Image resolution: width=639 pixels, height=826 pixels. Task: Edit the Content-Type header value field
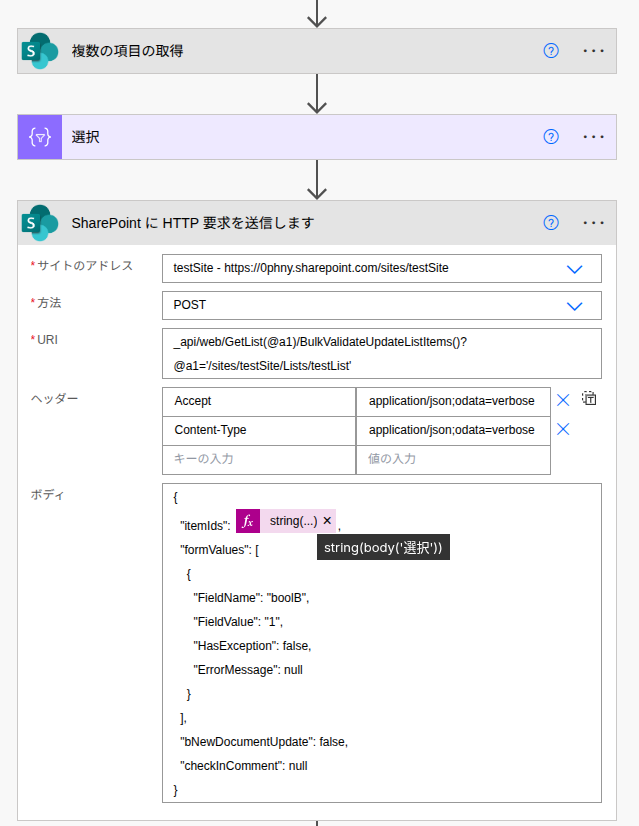coord(453,430)
